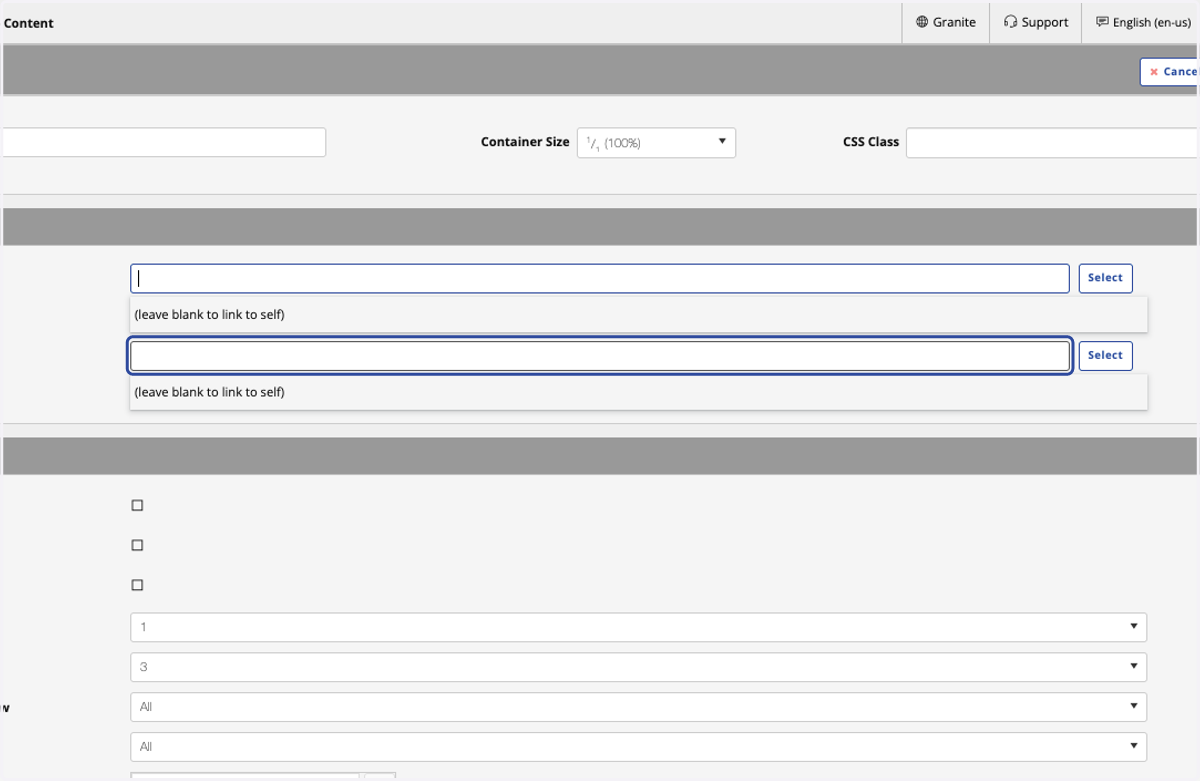Click the CSS Class label
The height and width of the screenshot is (781, 1200).
click(871, 142)
